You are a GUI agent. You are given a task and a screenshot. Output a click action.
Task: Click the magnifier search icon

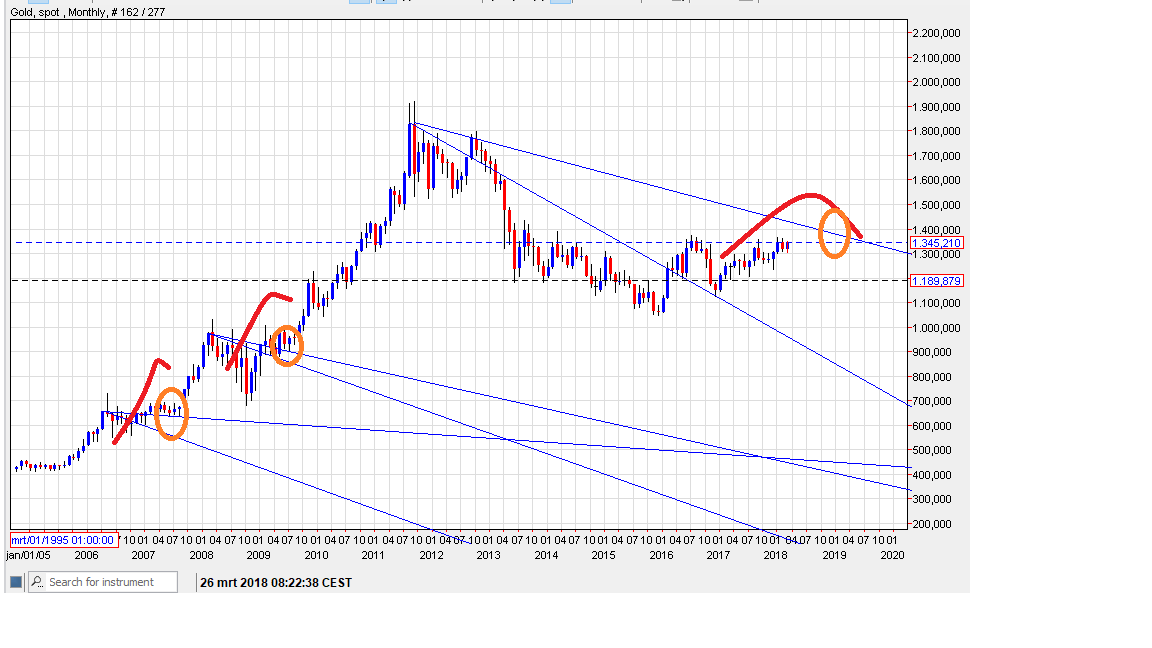coord(36,582)
